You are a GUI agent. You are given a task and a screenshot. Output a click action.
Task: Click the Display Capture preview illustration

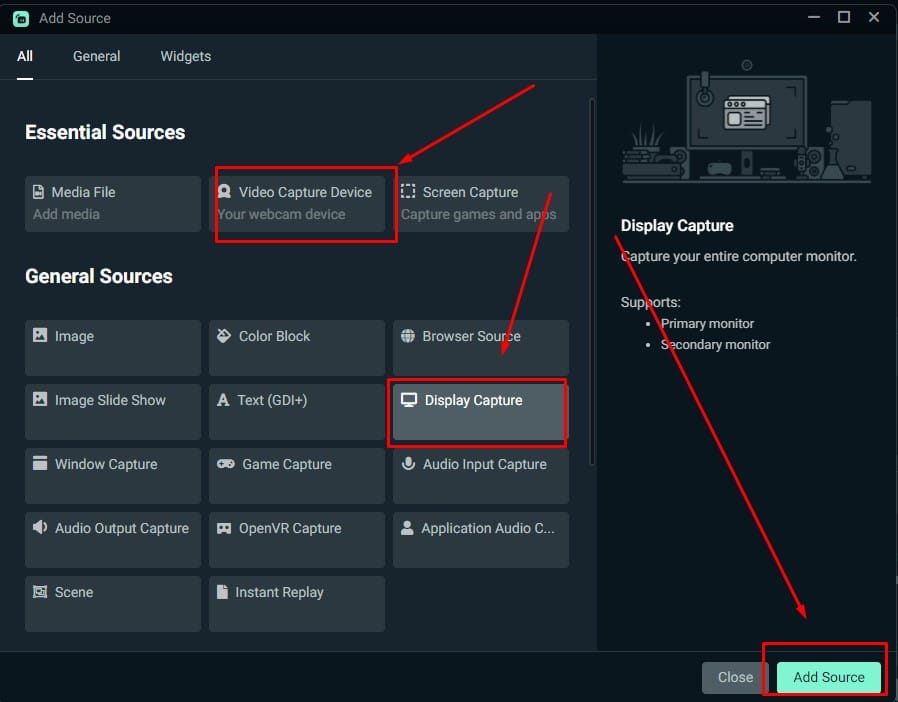[747, 123]
